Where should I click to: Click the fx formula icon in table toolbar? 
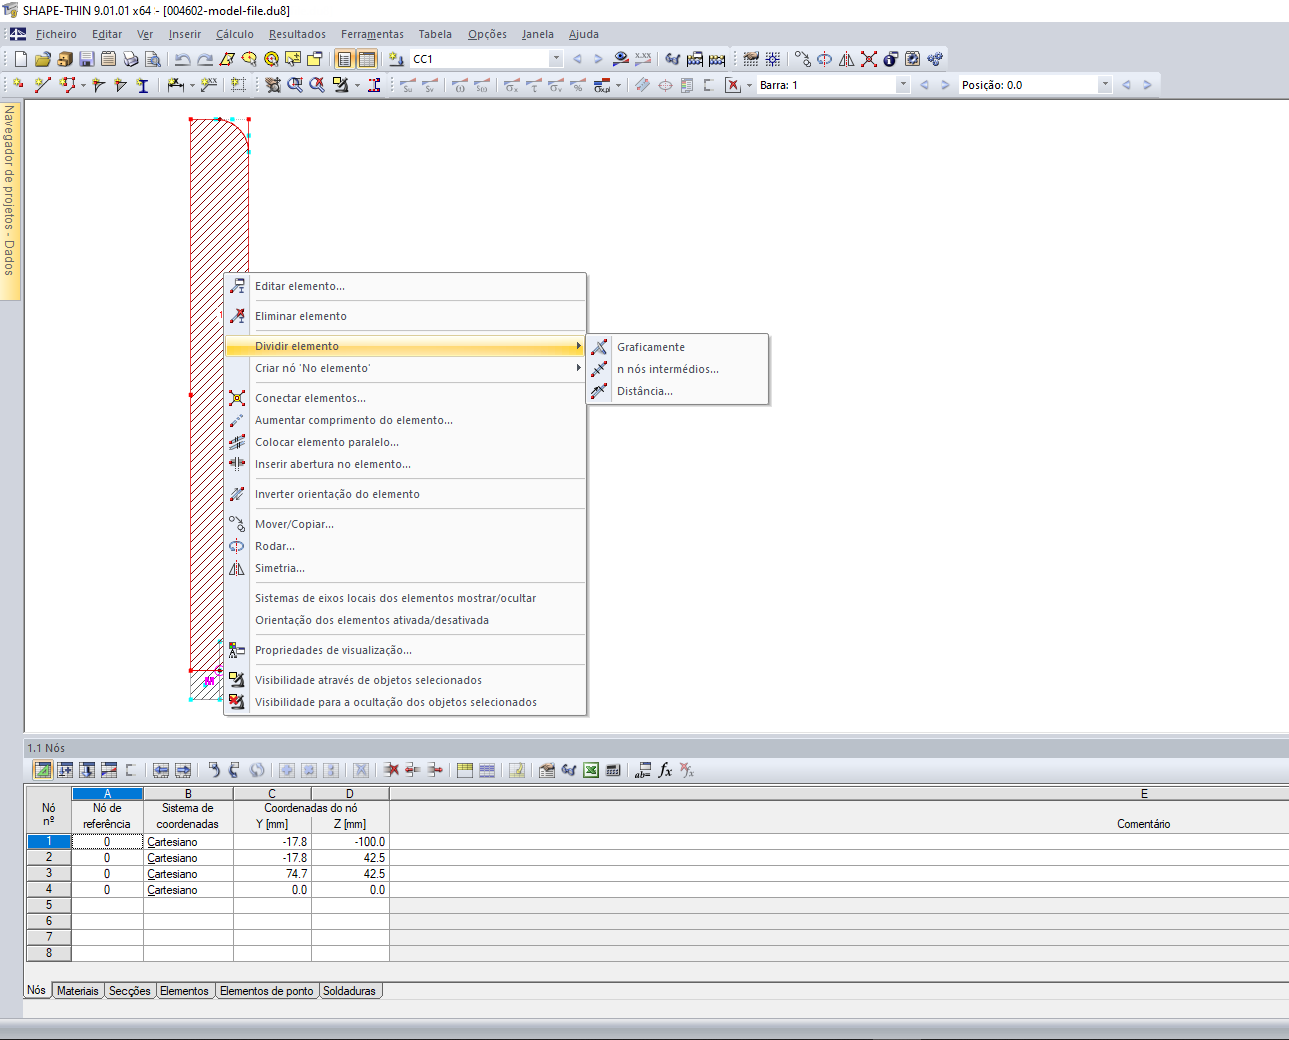pyautogui.click(x=665, y=770)
